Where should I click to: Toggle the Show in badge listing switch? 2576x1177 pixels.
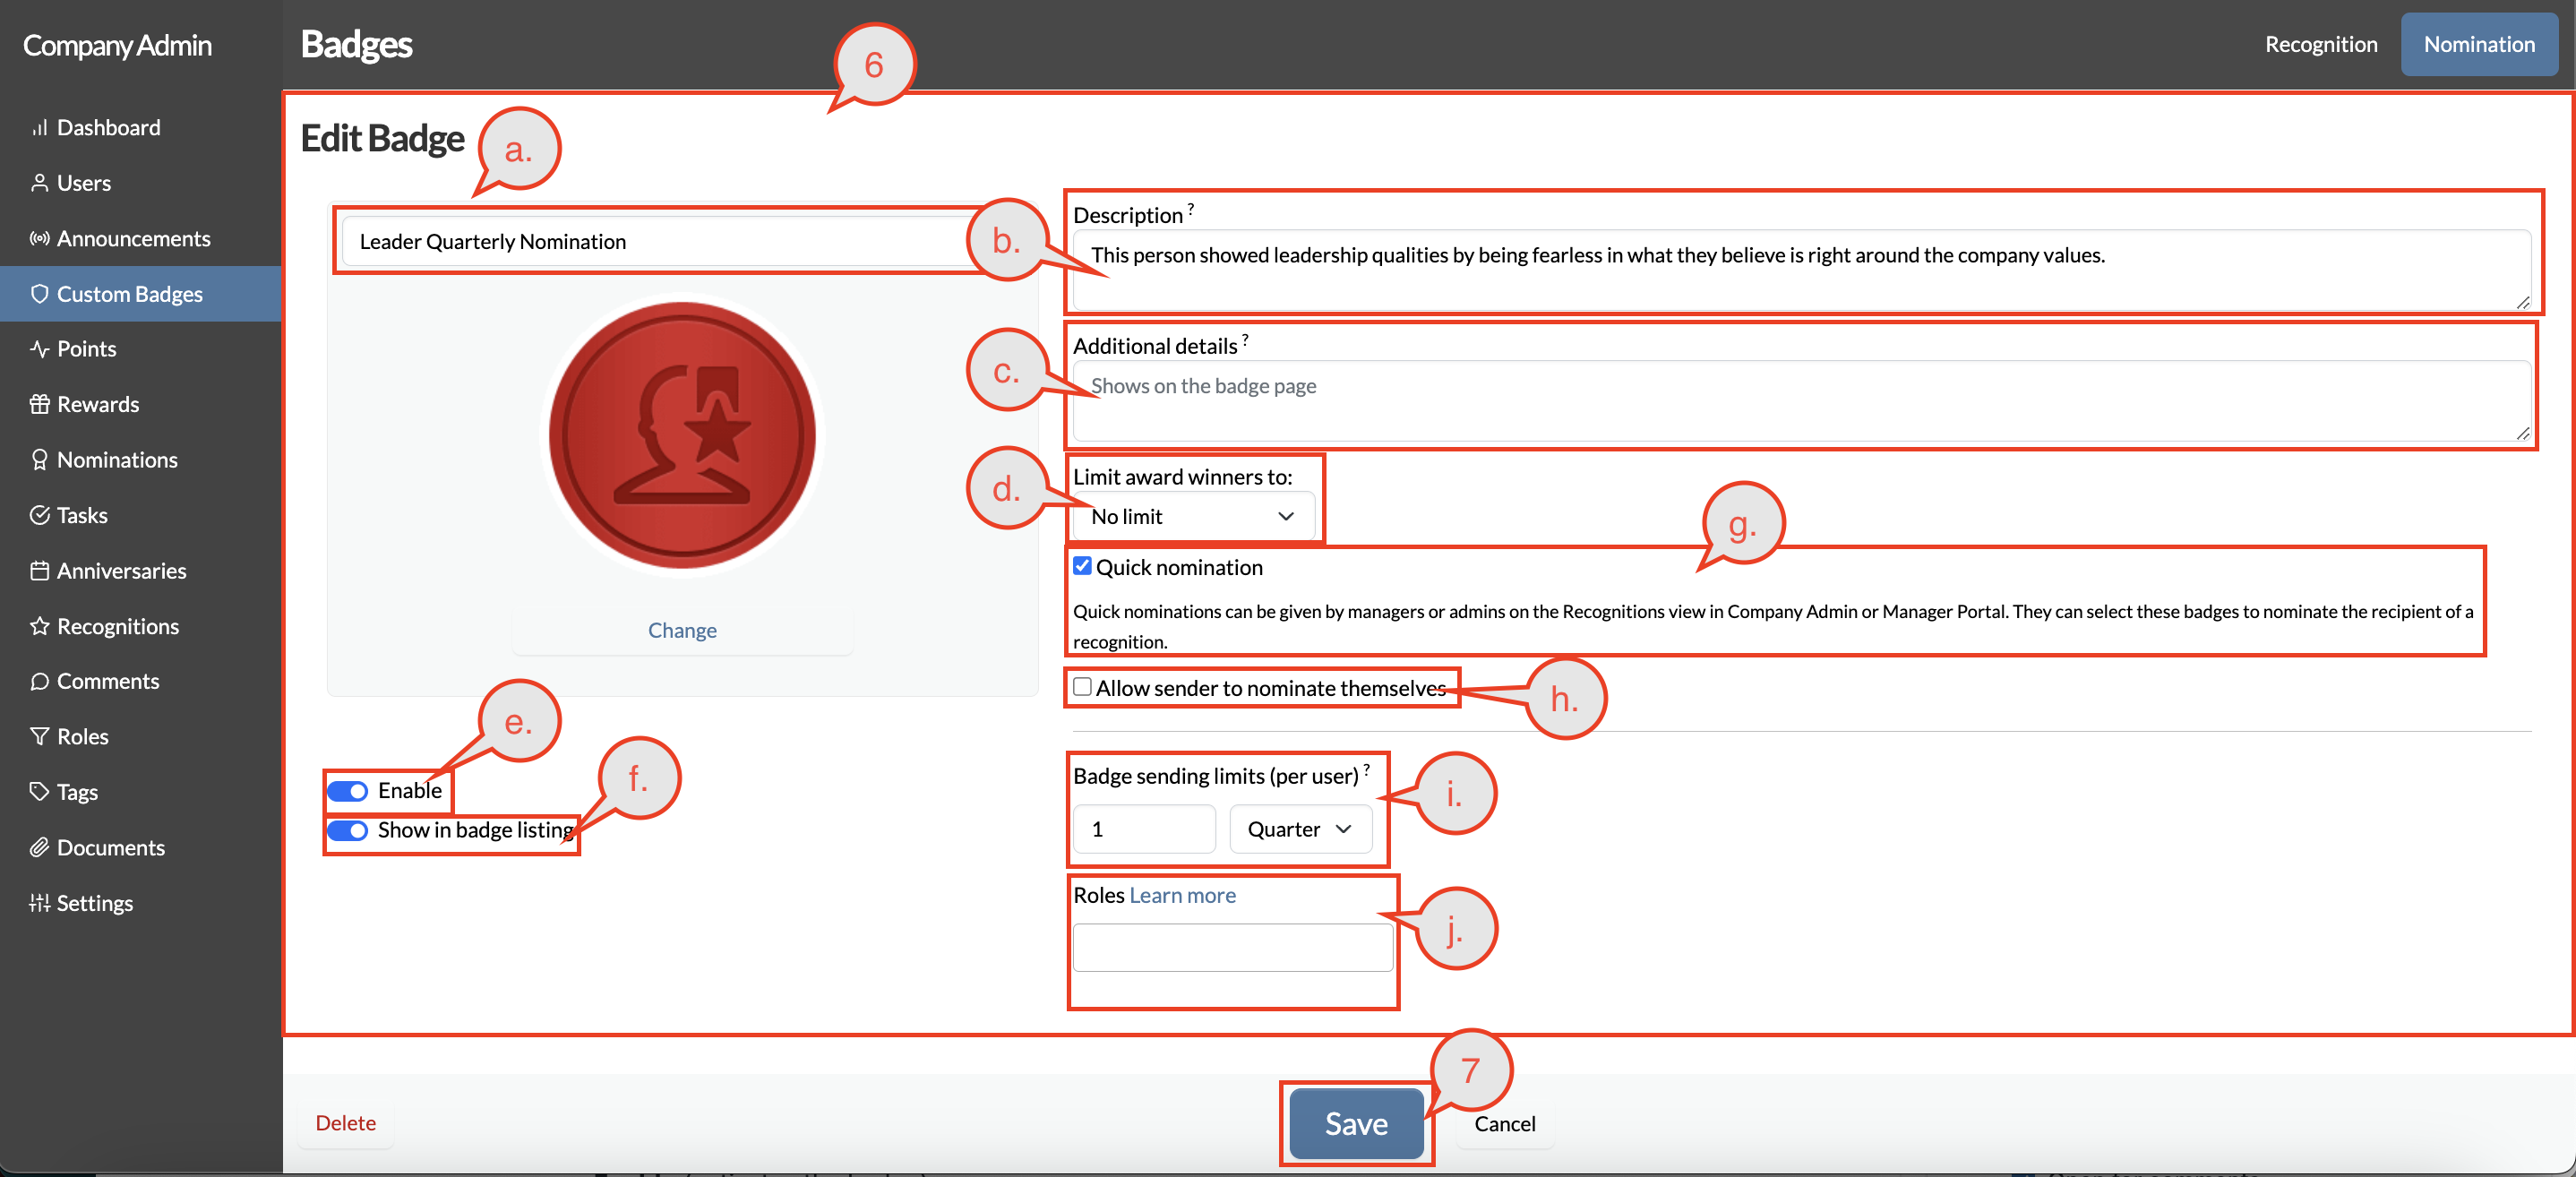pos(348,831)
